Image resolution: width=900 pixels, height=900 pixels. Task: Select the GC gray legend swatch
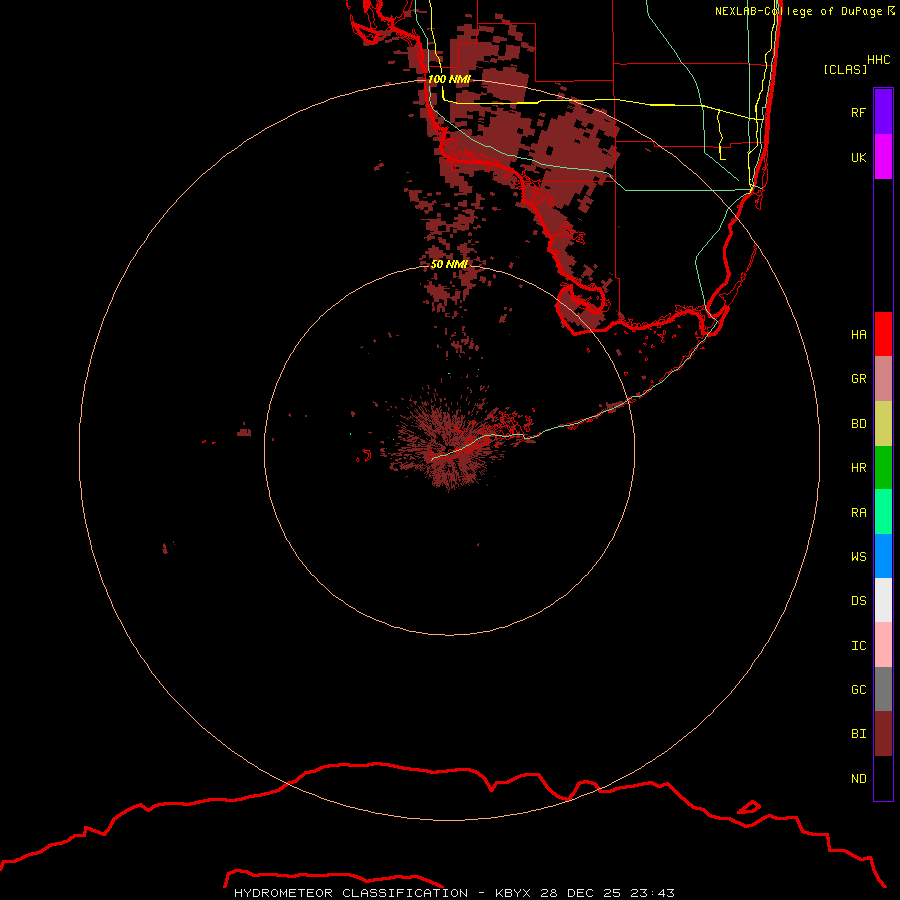click(x=883, y=689)
